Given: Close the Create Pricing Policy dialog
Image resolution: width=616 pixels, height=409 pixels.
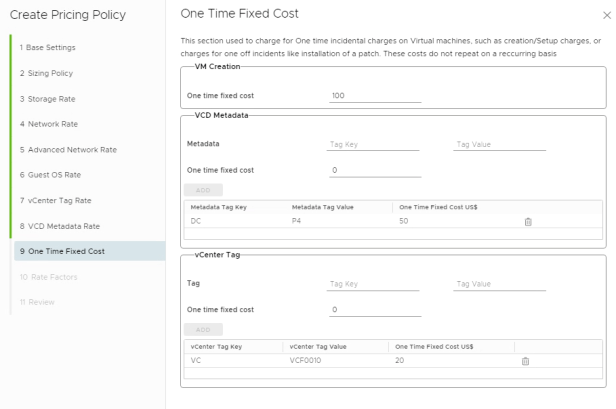Looking at the screenshot, I should pyautogui.click(x=606, y=16).
